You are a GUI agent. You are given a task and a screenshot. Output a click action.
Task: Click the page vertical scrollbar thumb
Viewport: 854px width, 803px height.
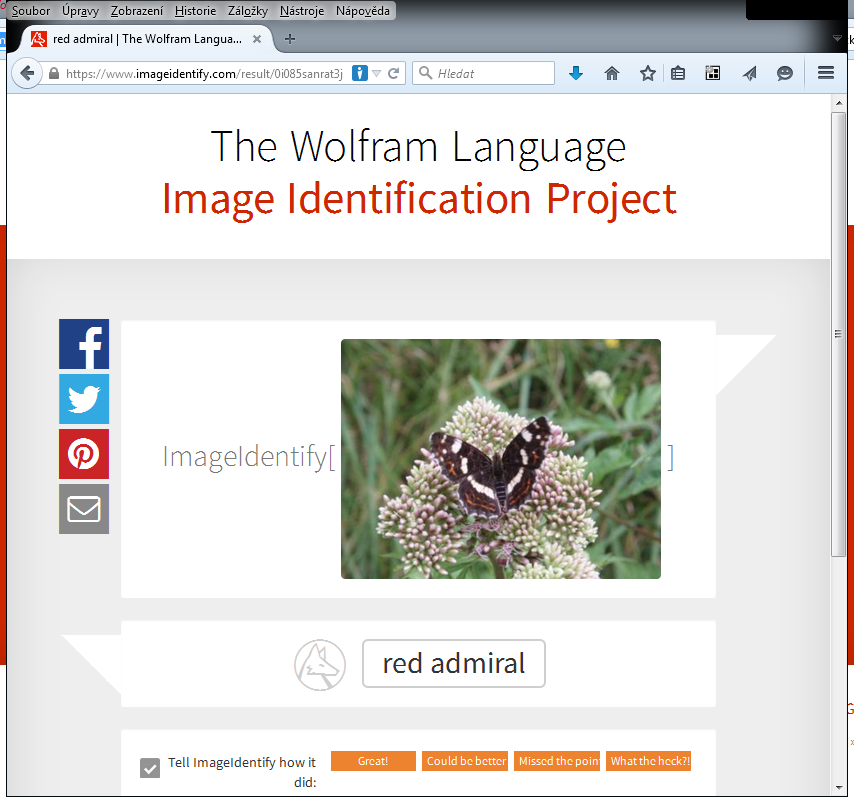pos(838,334)
